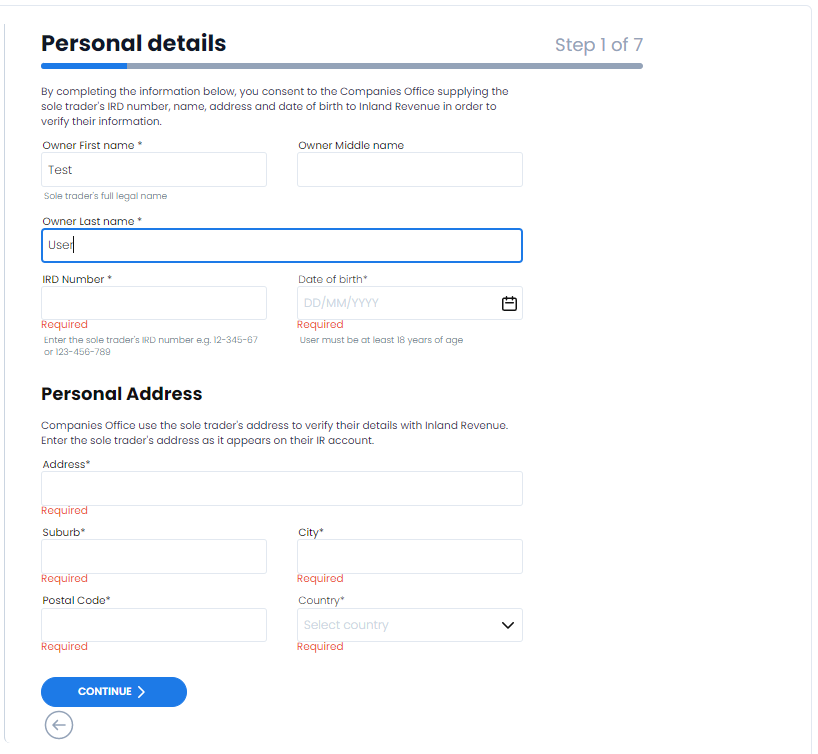Click the chevron inside the Continue button

tap(141, 692)
